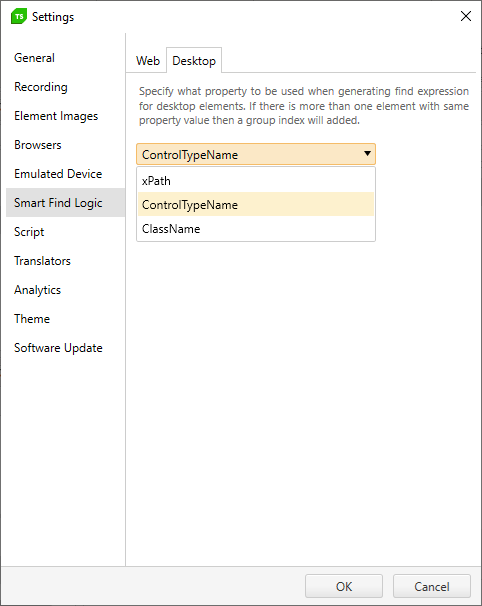This screenshot has height=606, width=482.
Task: Click the Cancel button
Action: pyautogui.click(x=432, y=586)
